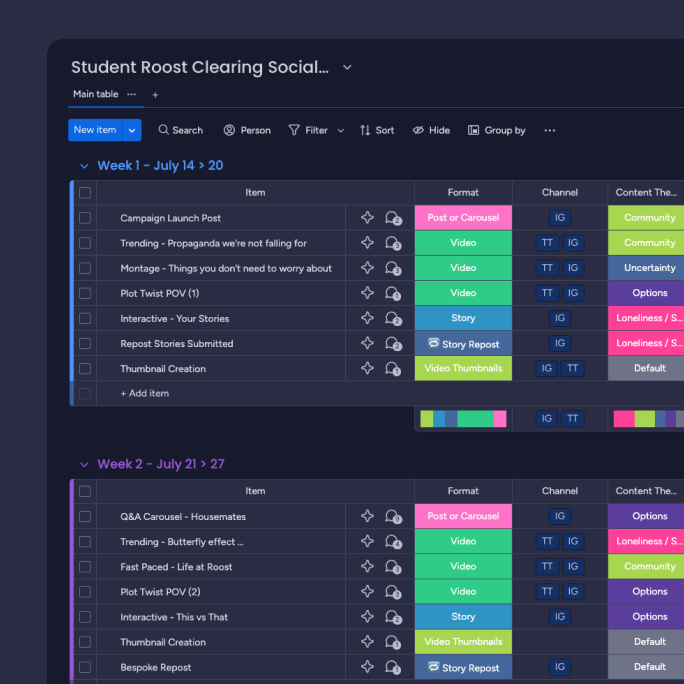The height and width of the screenshot is (684, 684).
Task: Open the Search tool in the toolbar
Action: pyautogui.click(x=181, y=130)
